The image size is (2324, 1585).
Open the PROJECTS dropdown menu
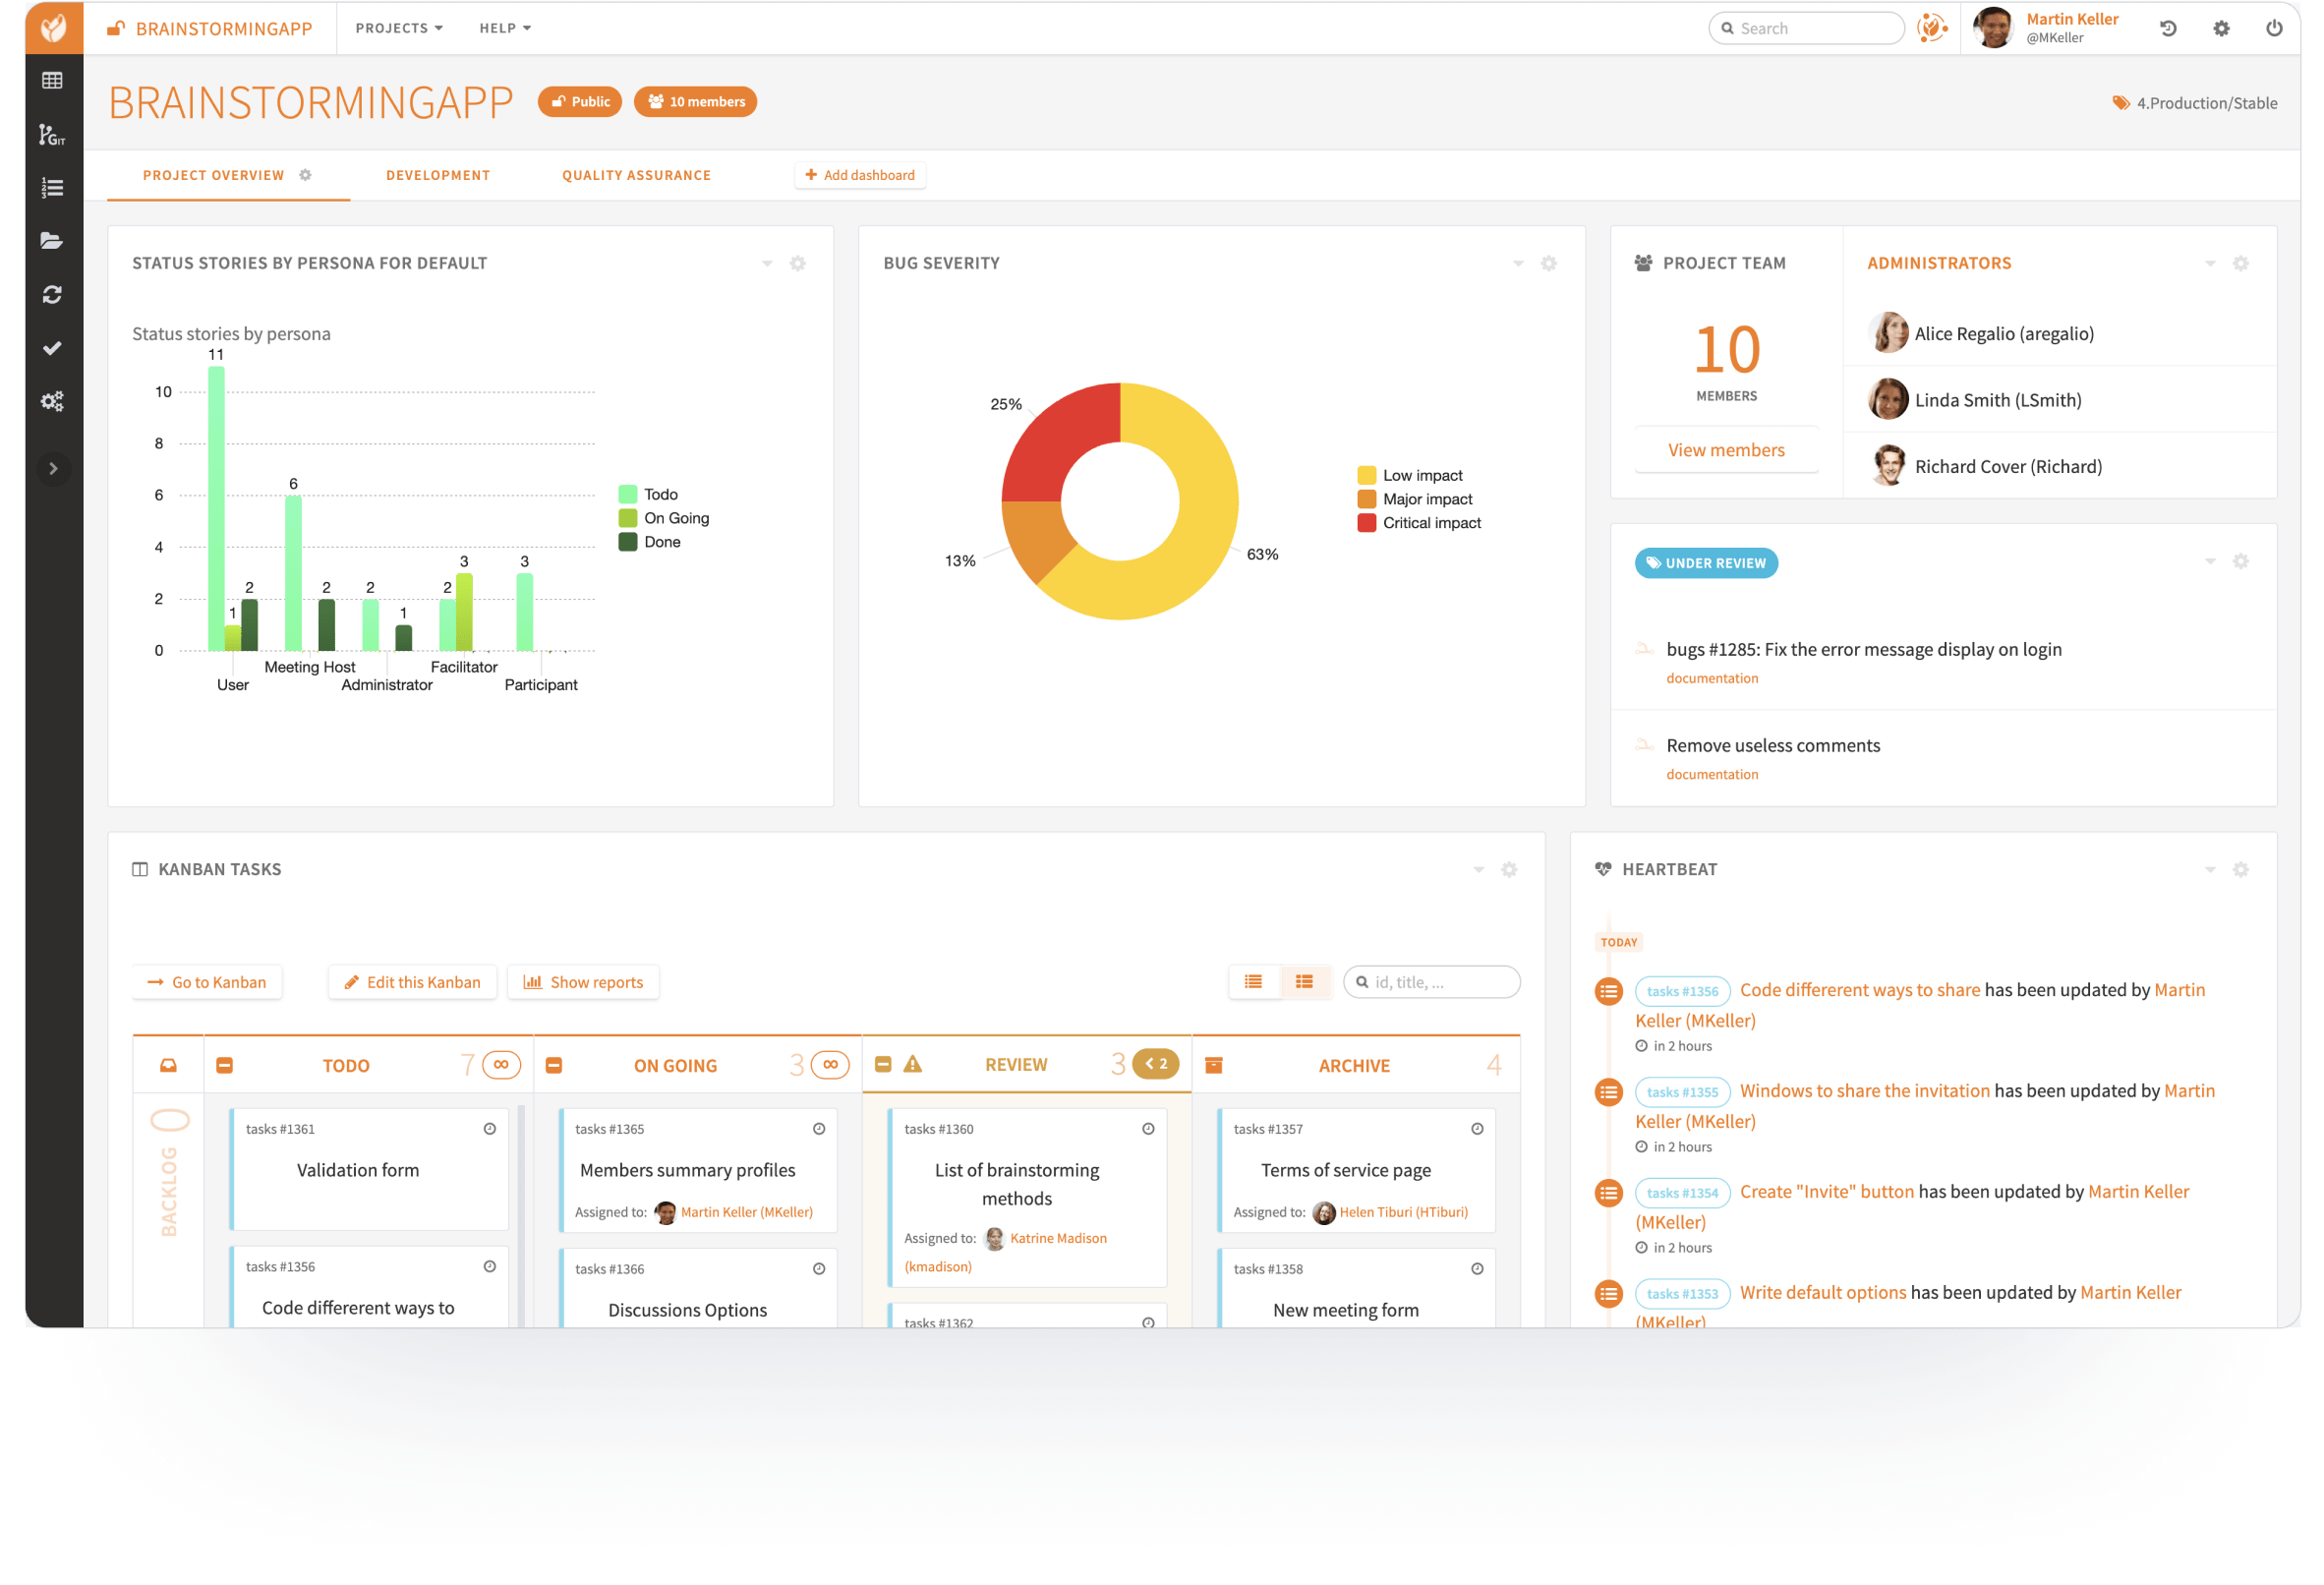[397, 27]
